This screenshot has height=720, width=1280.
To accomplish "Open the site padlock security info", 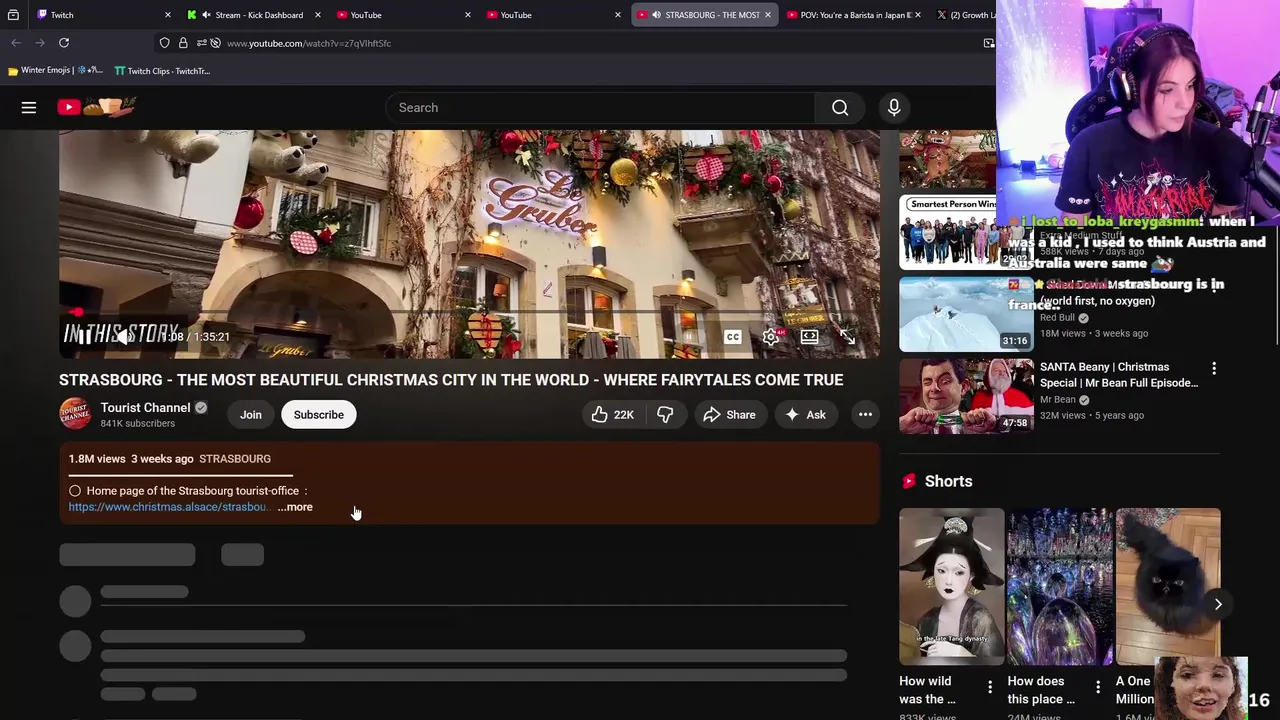I will pos(183,43).
